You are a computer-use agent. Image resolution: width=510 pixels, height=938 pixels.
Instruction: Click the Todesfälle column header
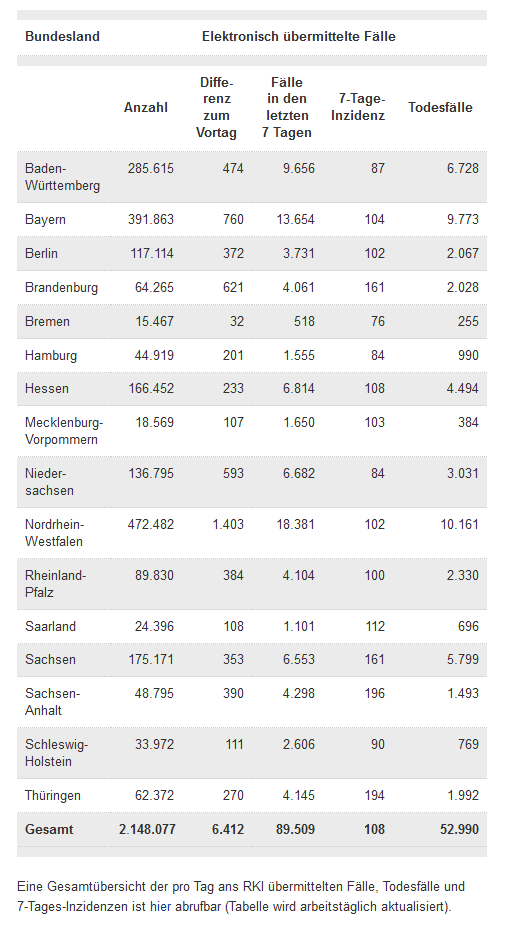coord(441,108)
